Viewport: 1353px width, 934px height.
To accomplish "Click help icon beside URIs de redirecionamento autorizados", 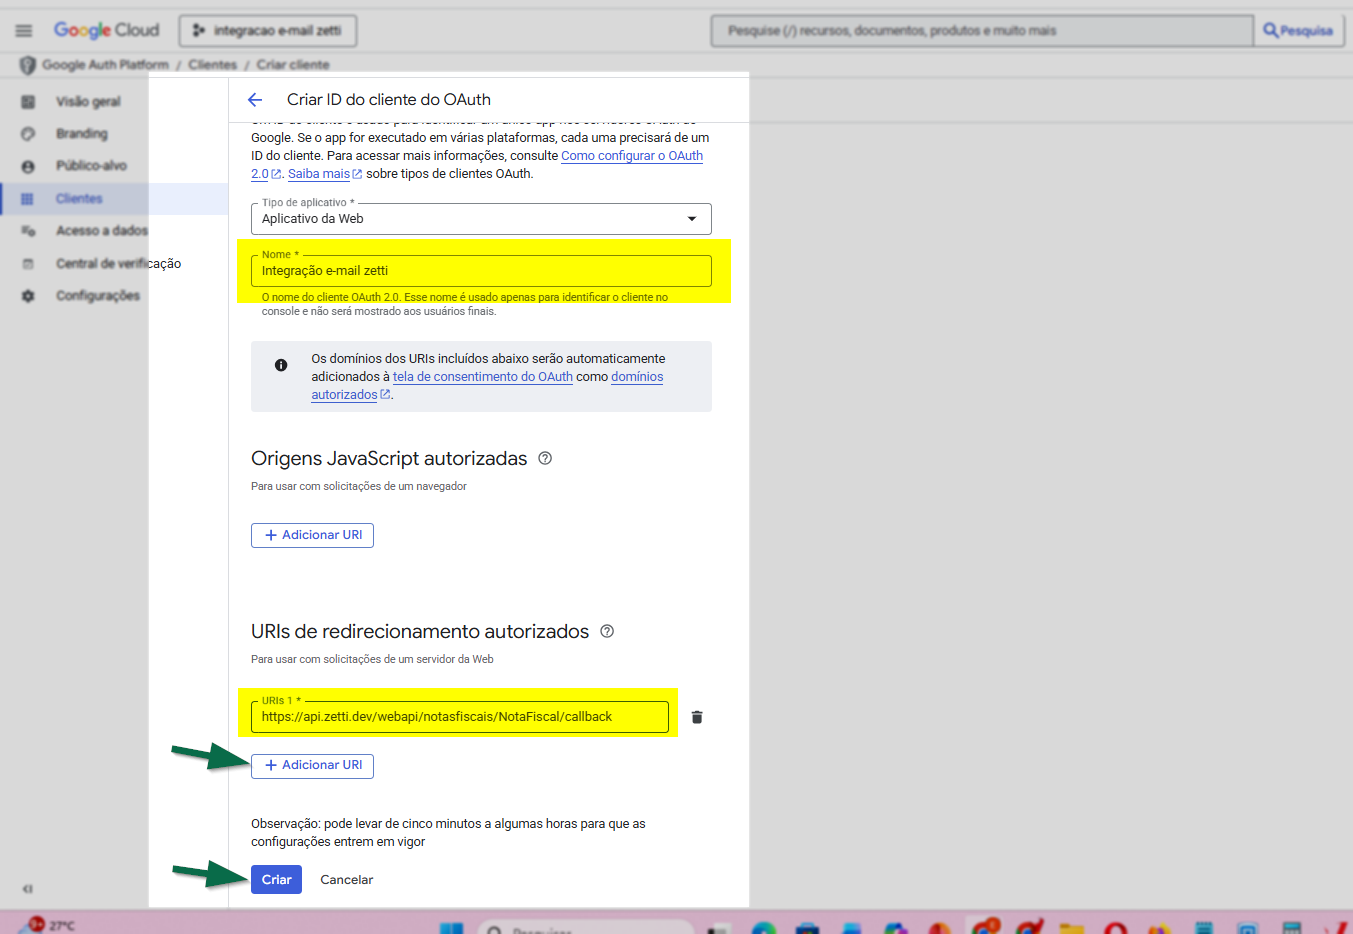I will click(x=607, y=631).
